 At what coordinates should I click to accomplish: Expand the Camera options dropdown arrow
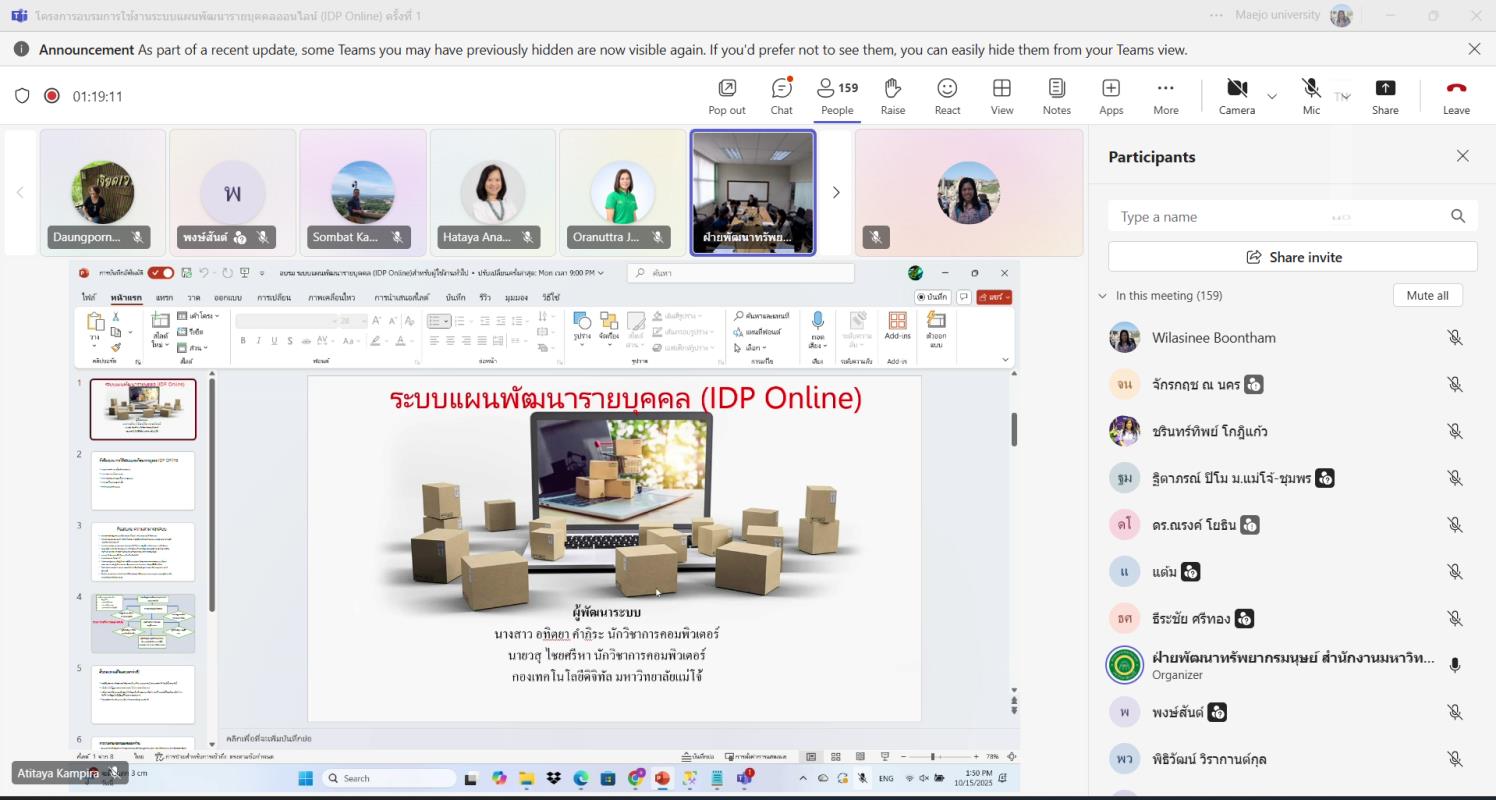(x=1272, y=97)
